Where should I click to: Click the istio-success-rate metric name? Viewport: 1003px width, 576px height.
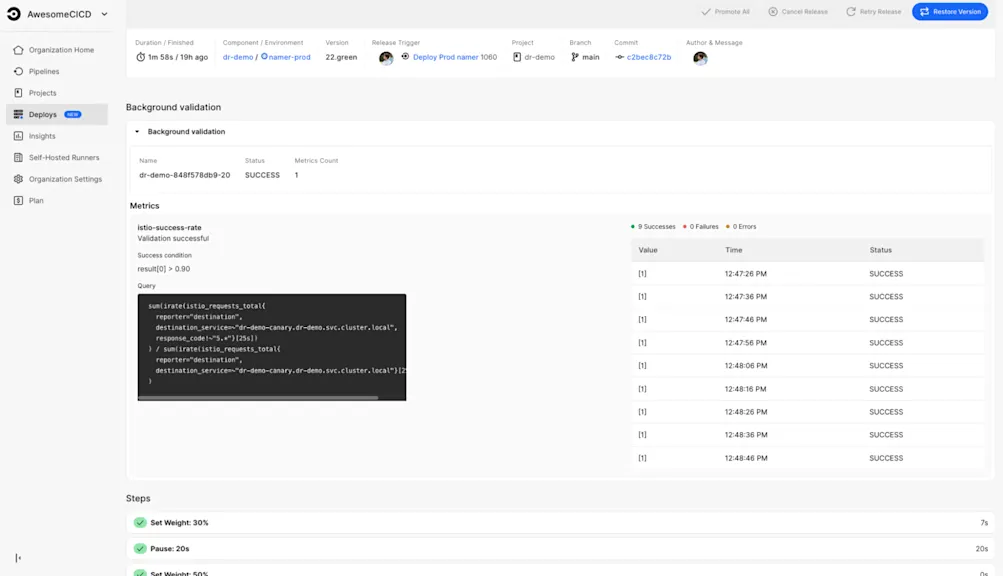170,227
